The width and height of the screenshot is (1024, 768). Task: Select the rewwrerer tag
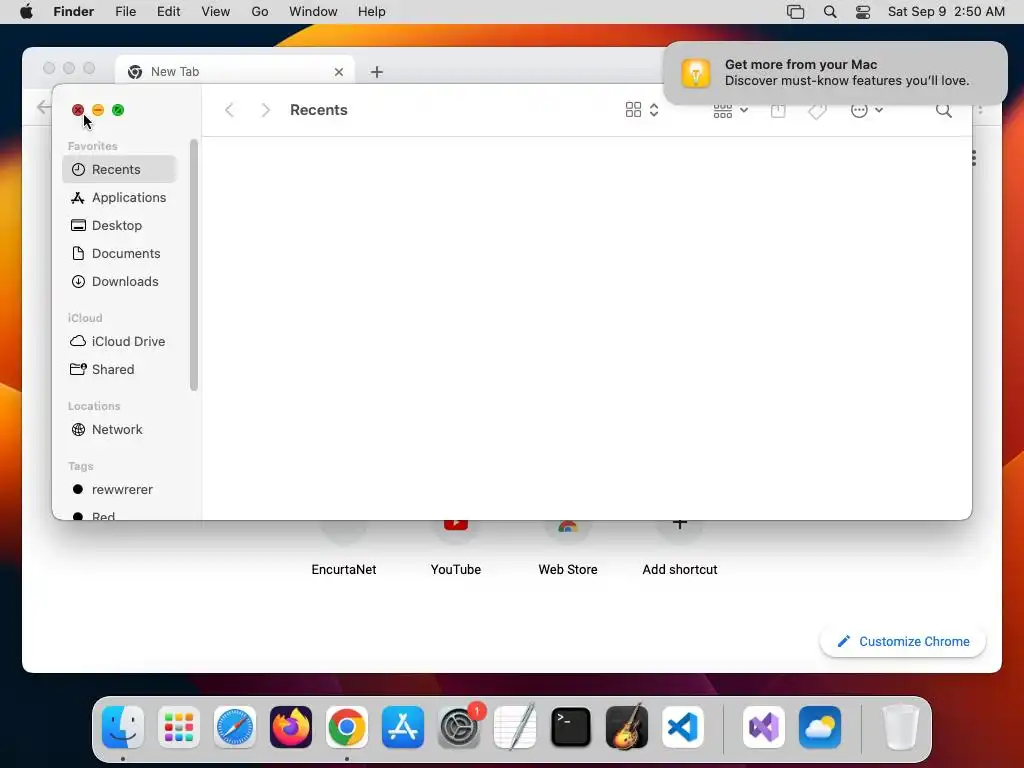pos(120,490)
